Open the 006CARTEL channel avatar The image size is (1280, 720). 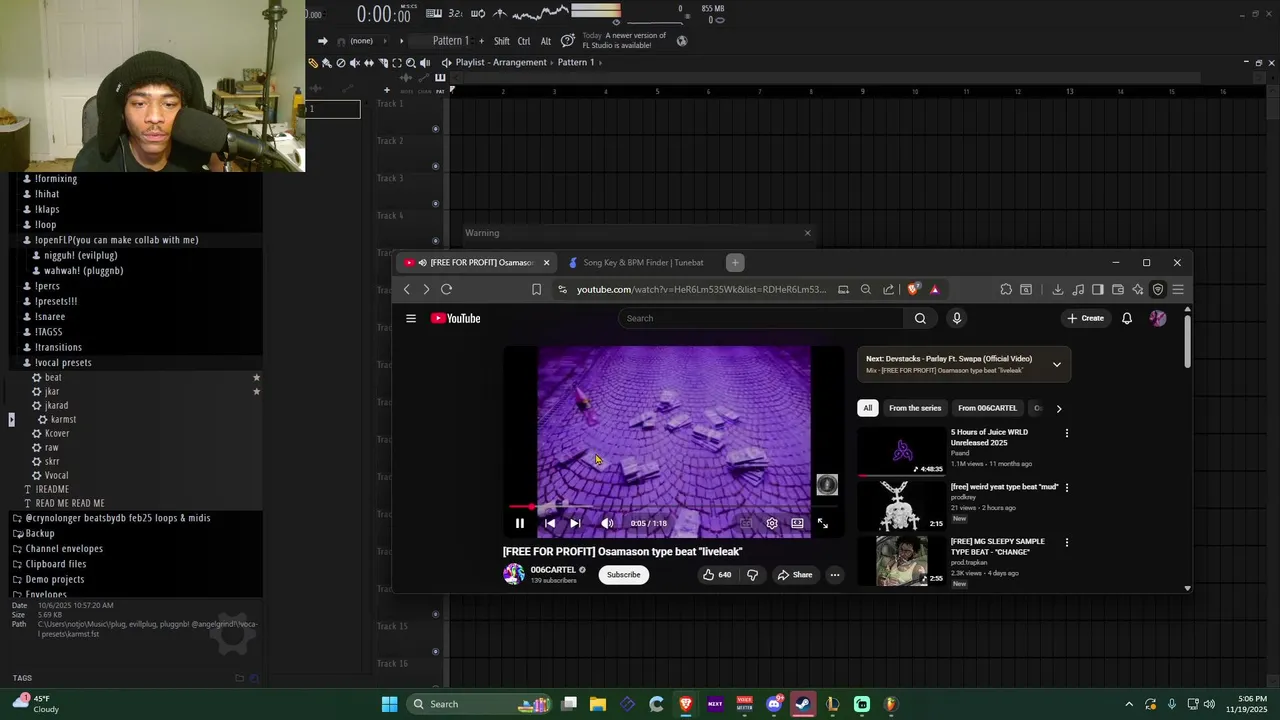coord(513,574)
